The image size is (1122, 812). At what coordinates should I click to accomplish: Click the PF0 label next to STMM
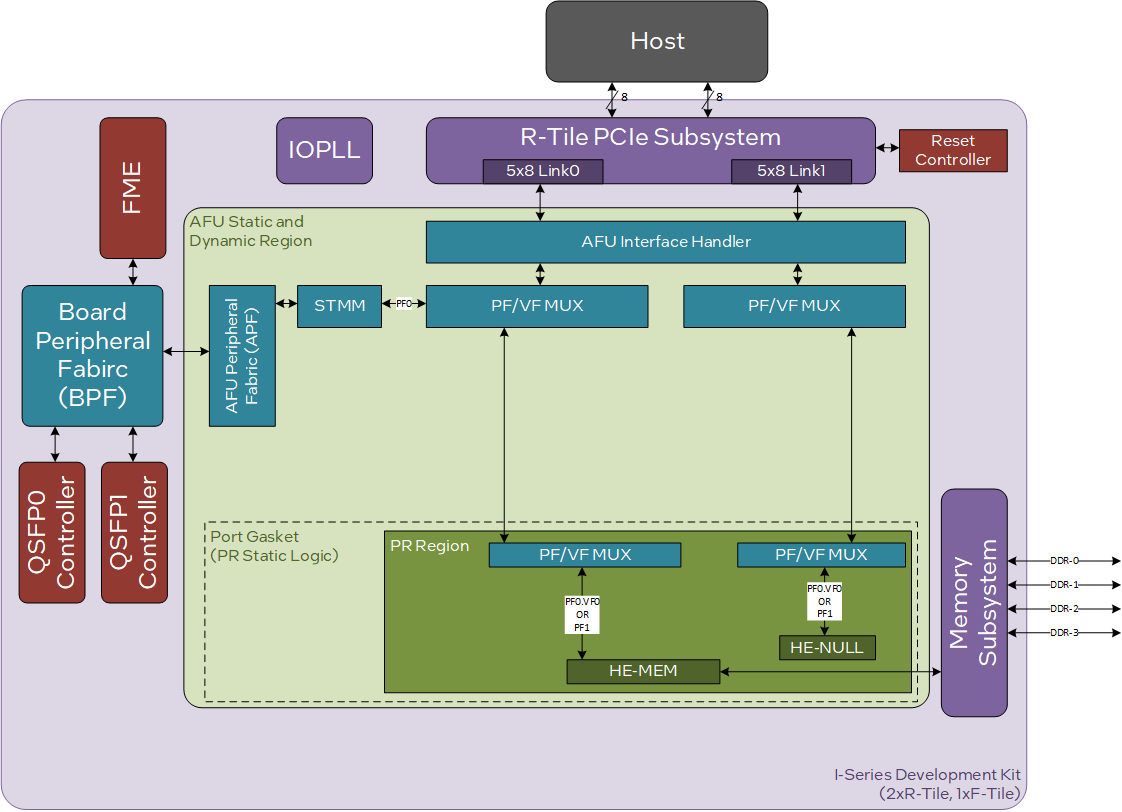pos(404,303)
